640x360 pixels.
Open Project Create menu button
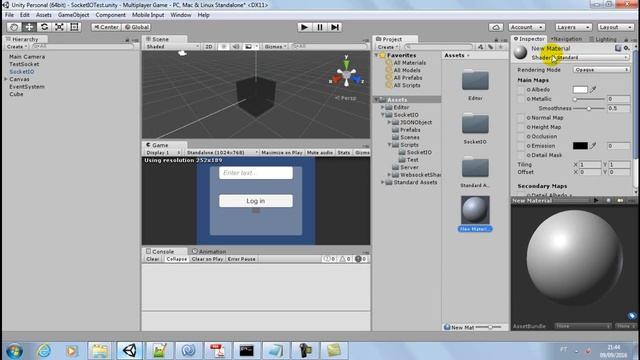(x=387, y=47)
